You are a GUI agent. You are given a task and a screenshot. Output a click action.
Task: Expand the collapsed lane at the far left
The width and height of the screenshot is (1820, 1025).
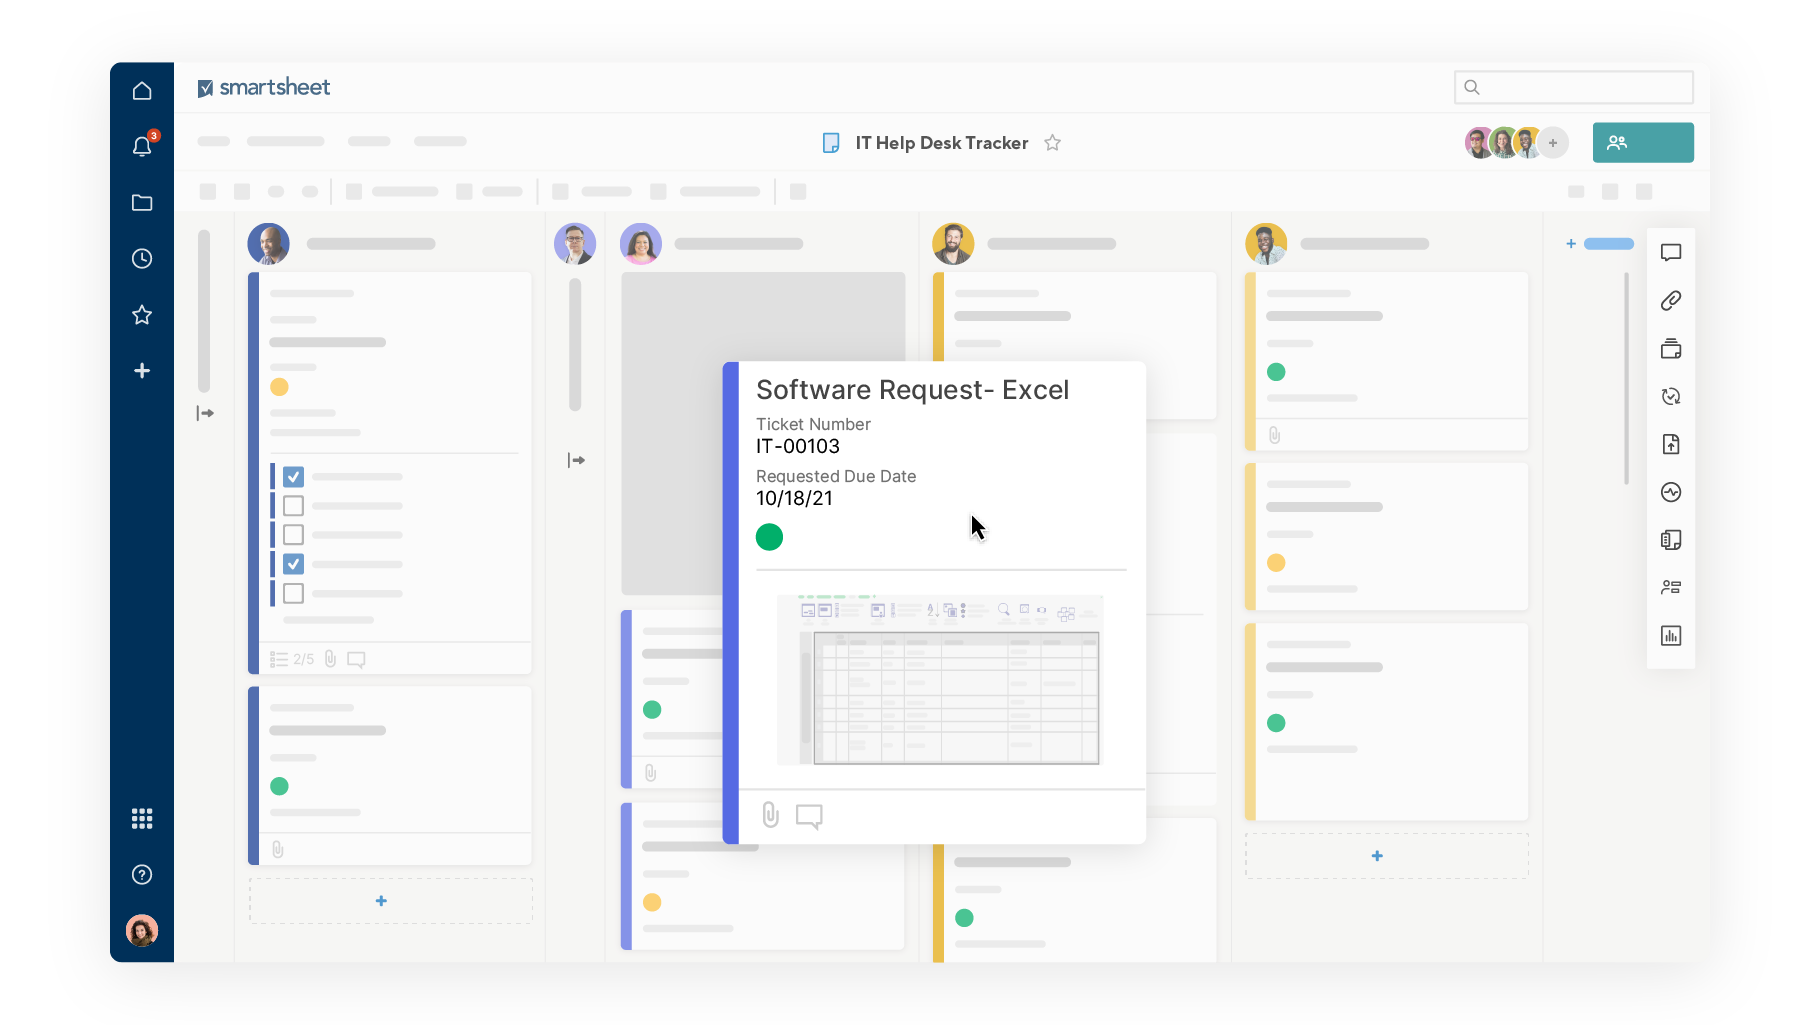[205, 413]
